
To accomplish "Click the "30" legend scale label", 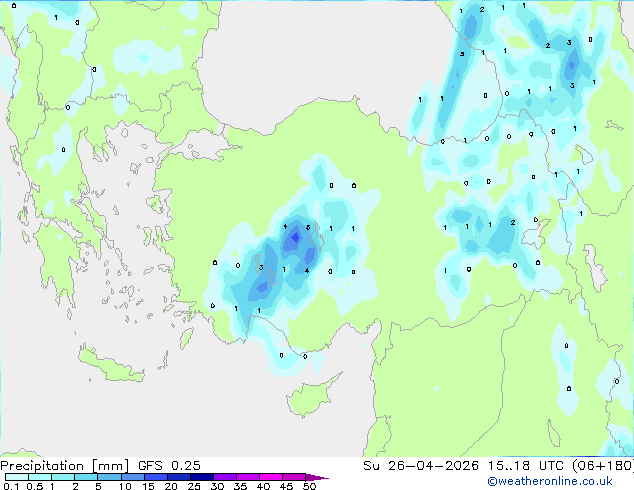I will (217, 486).
